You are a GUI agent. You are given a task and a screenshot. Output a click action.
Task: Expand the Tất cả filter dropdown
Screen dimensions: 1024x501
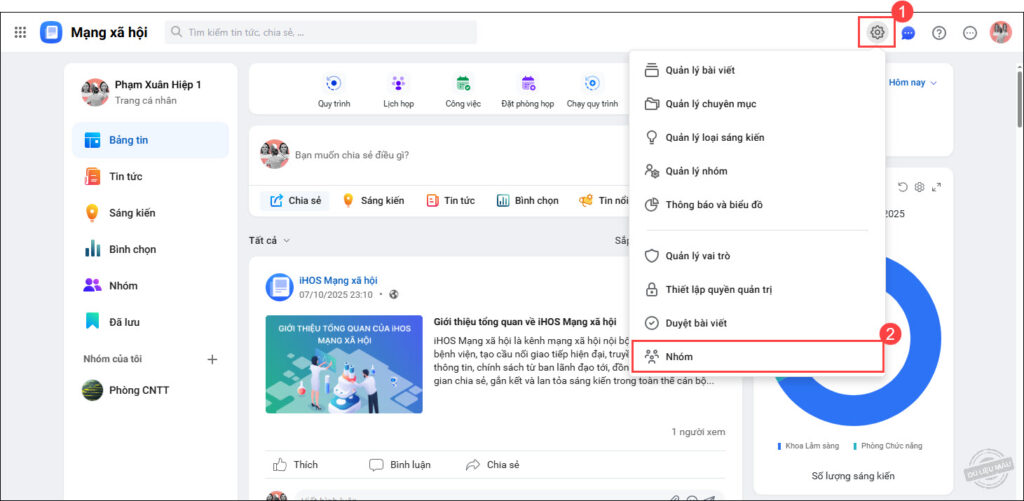[269, 240]
